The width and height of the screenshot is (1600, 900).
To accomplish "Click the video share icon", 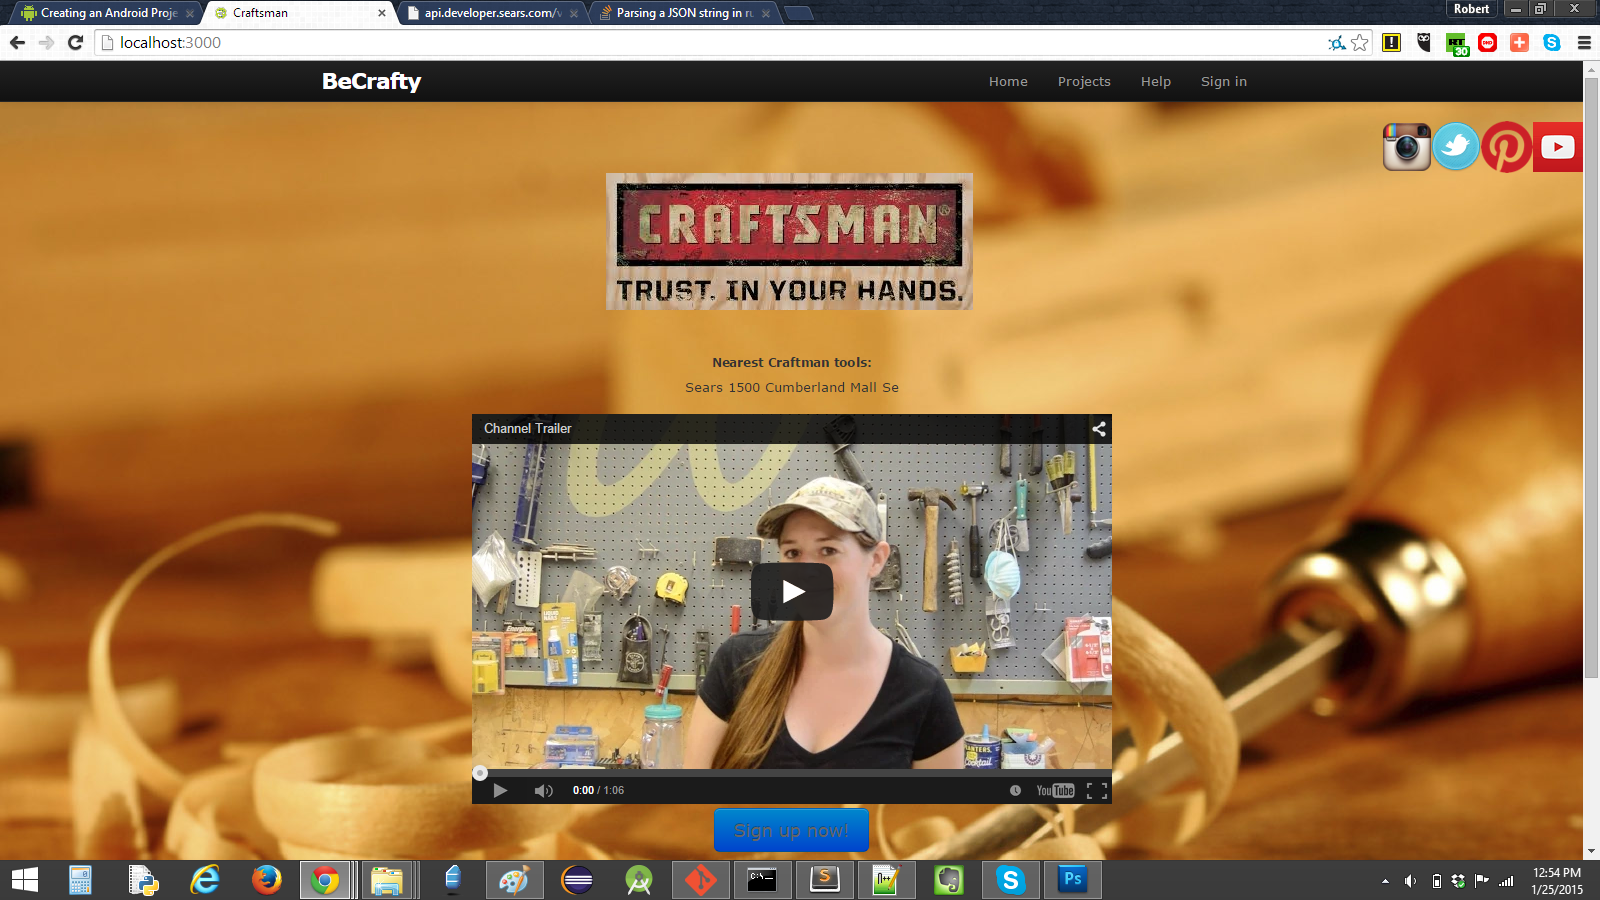I will click(1099, 429).
